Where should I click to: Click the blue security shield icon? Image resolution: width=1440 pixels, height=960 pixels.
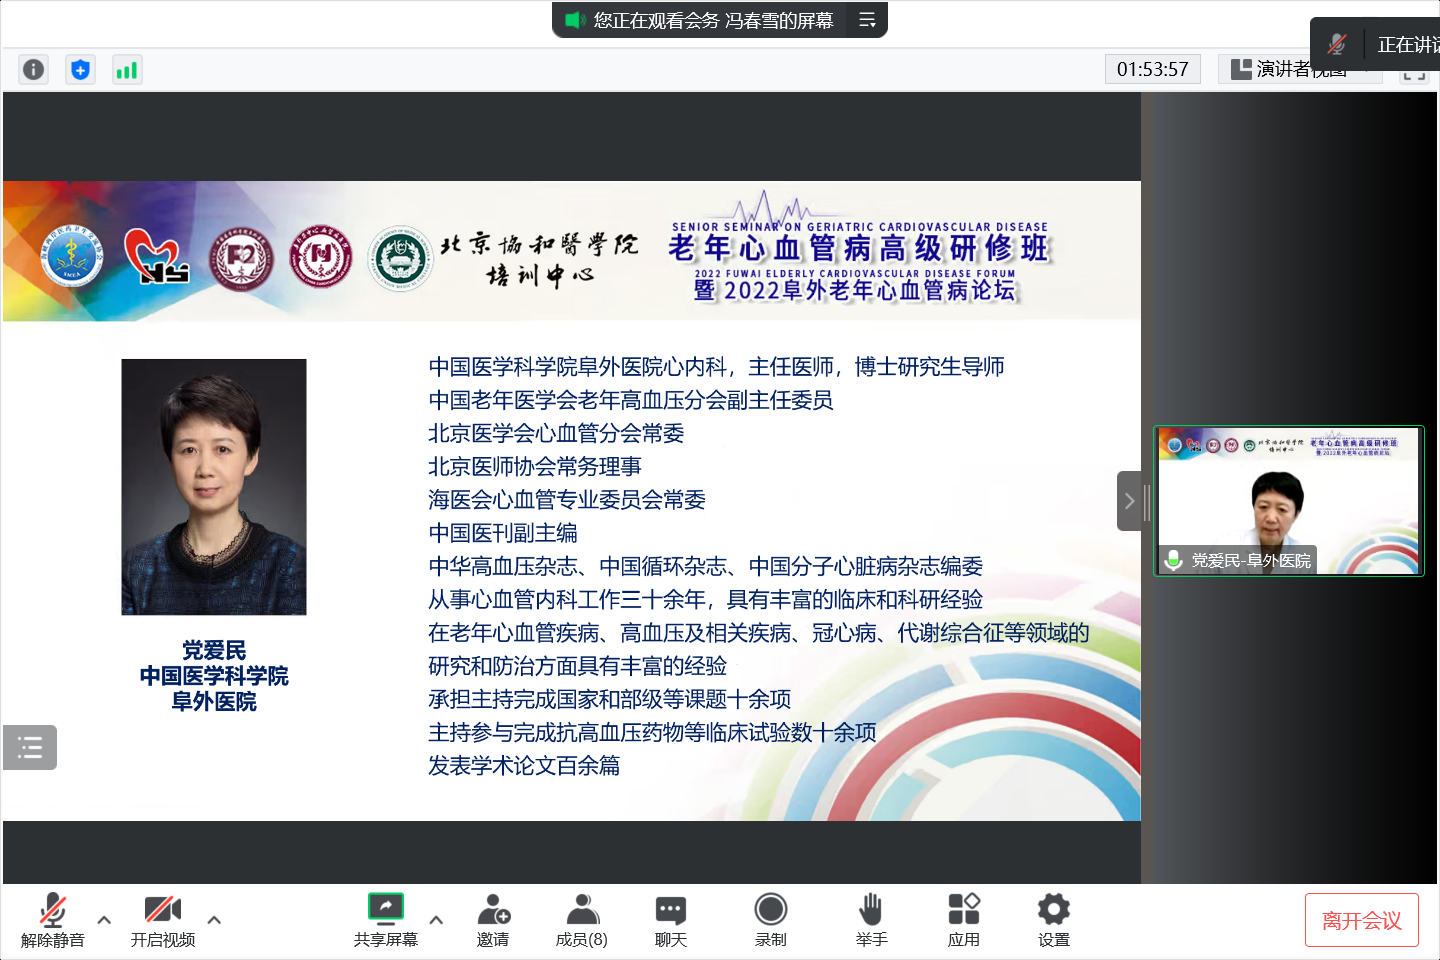tap(80, 69)
